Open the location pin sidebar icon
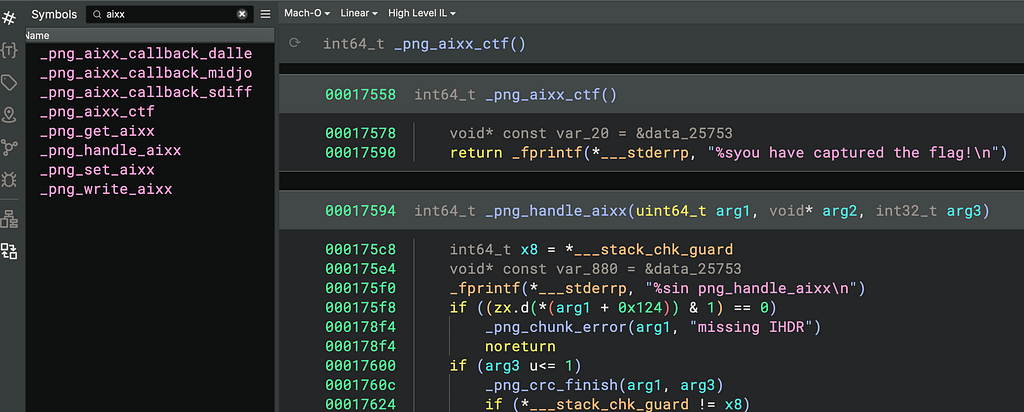The width and height of the screenshot is (1024, 412). (x=9, y=116)
